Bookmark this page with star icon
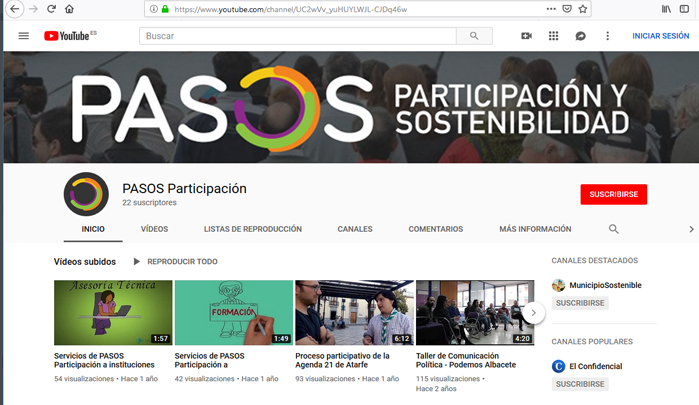699x405 pixels. (583, 9)
